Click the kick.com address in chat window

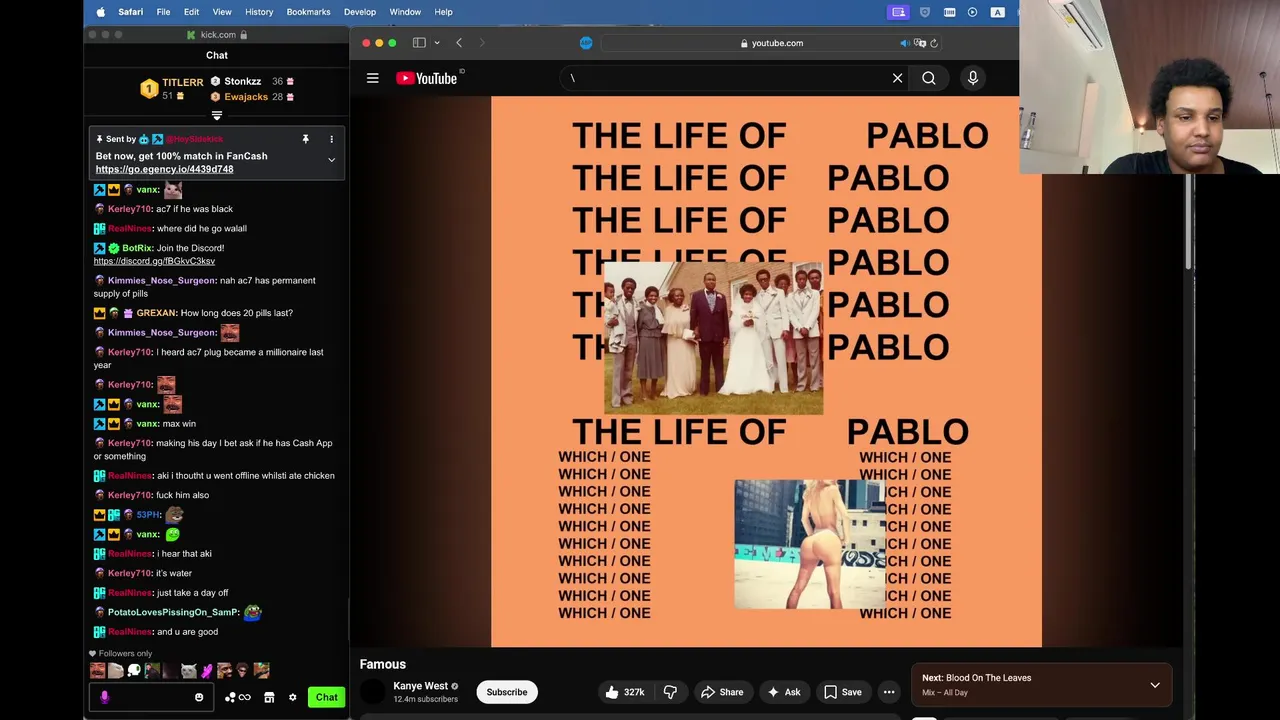217,35
